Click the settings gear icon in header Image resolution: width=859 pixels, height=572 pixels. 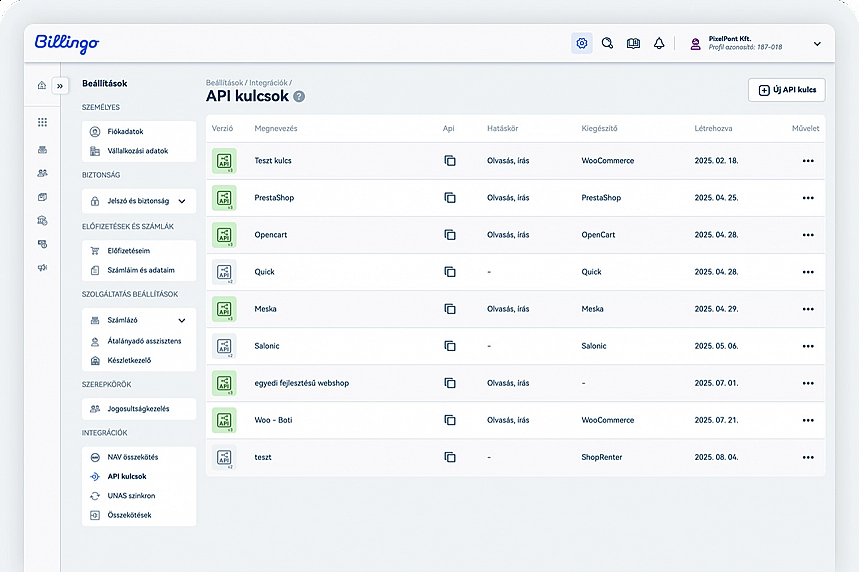tap(582, 43)
